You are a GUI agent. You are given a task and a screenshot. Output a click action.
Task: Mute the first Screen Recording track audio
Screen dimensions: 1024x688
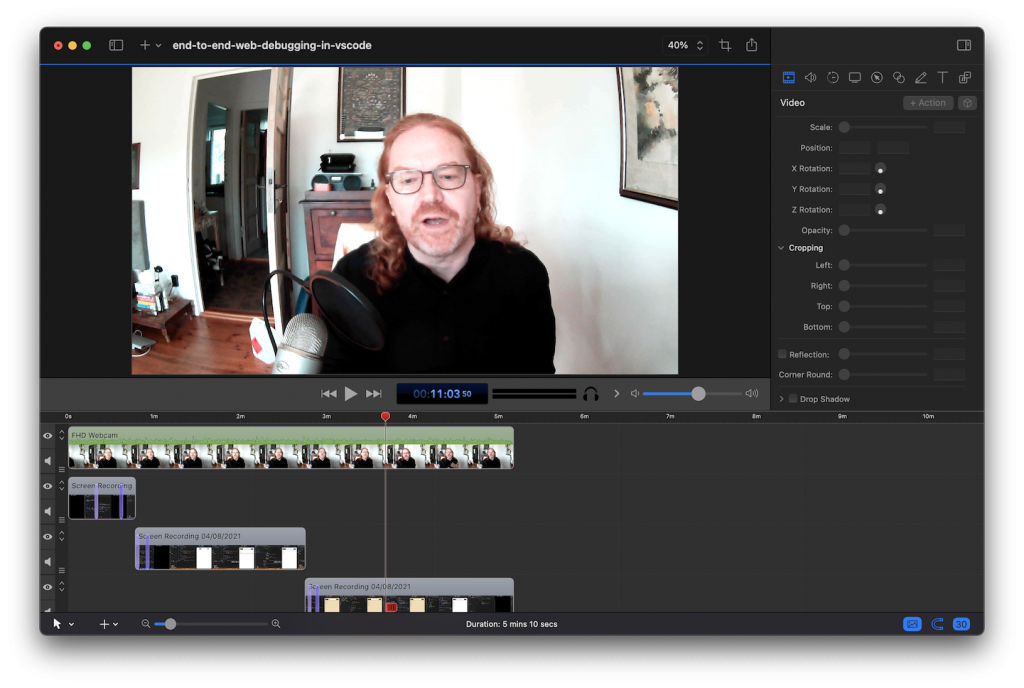pos(48,511)
